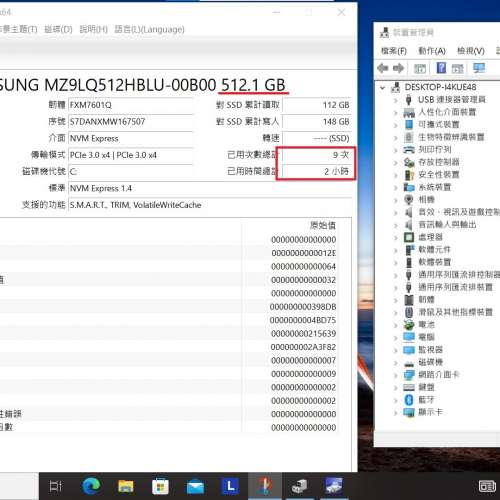The image size is (500, 500).
Task: Click the Back arrow in Device Manager toolbar
Action: 383,68
